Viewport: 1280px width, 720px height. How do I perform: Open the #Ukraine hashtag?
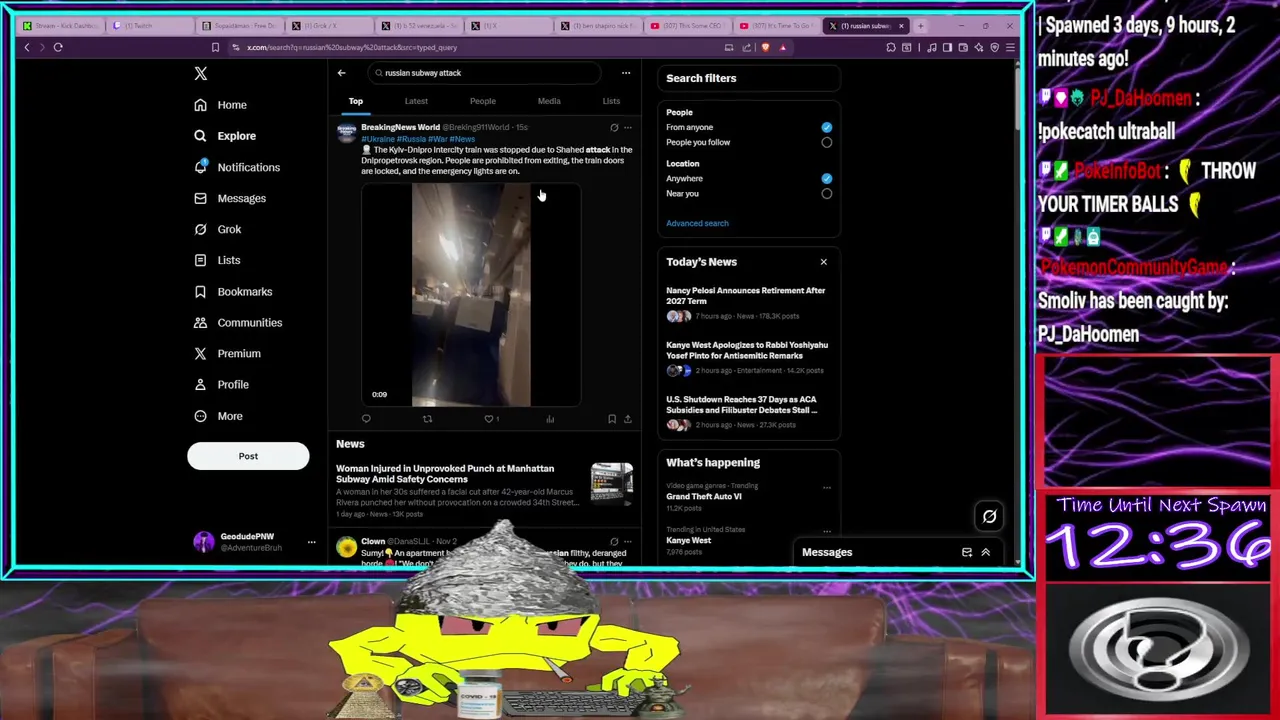(377, 139)
